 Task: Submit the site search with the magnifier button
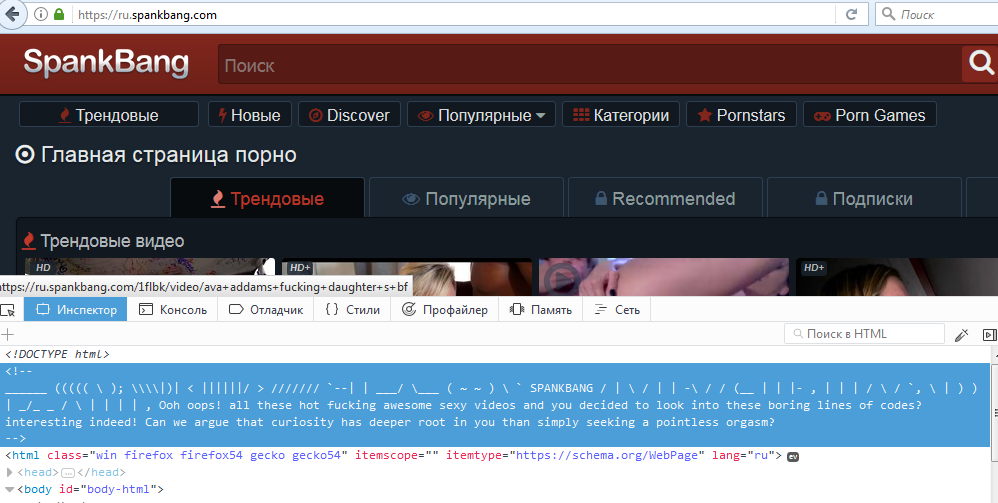click(980, 63)
